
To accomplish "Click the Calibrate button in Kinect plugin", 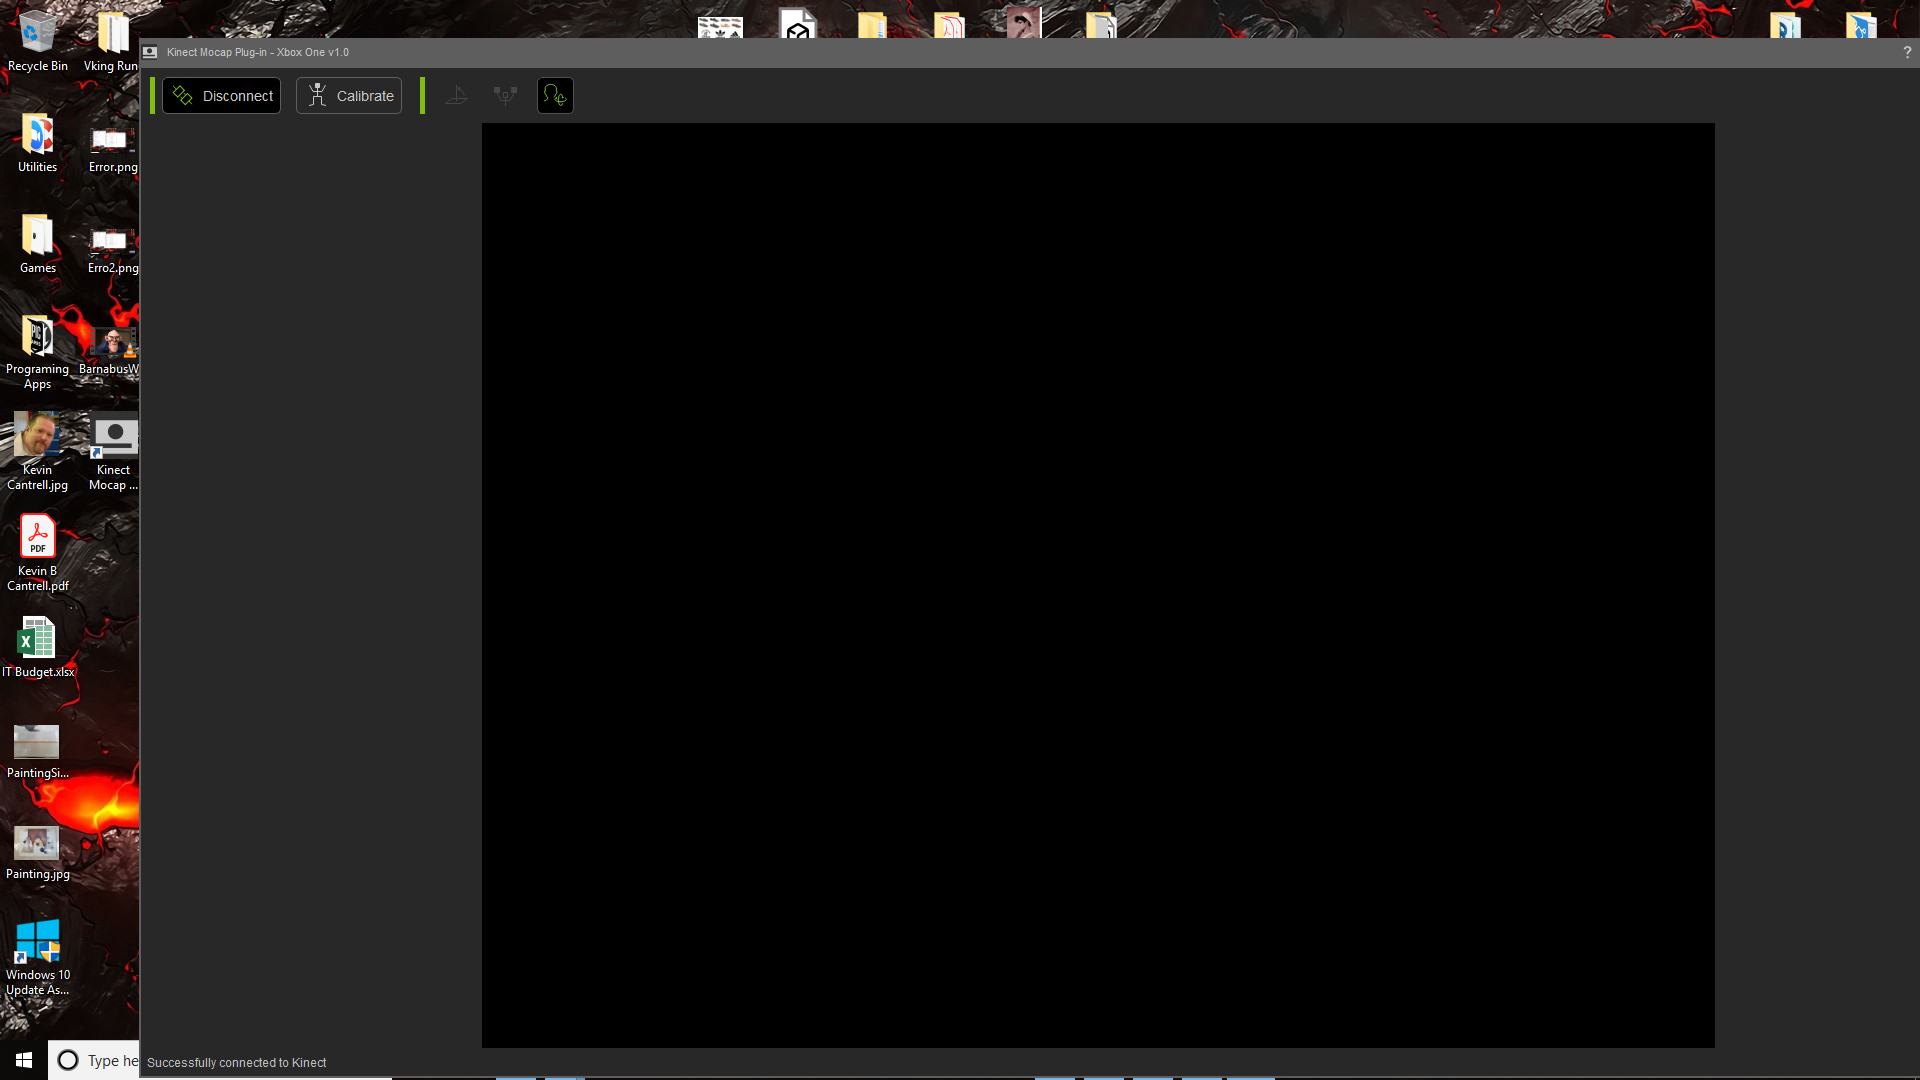I will 347,94.
